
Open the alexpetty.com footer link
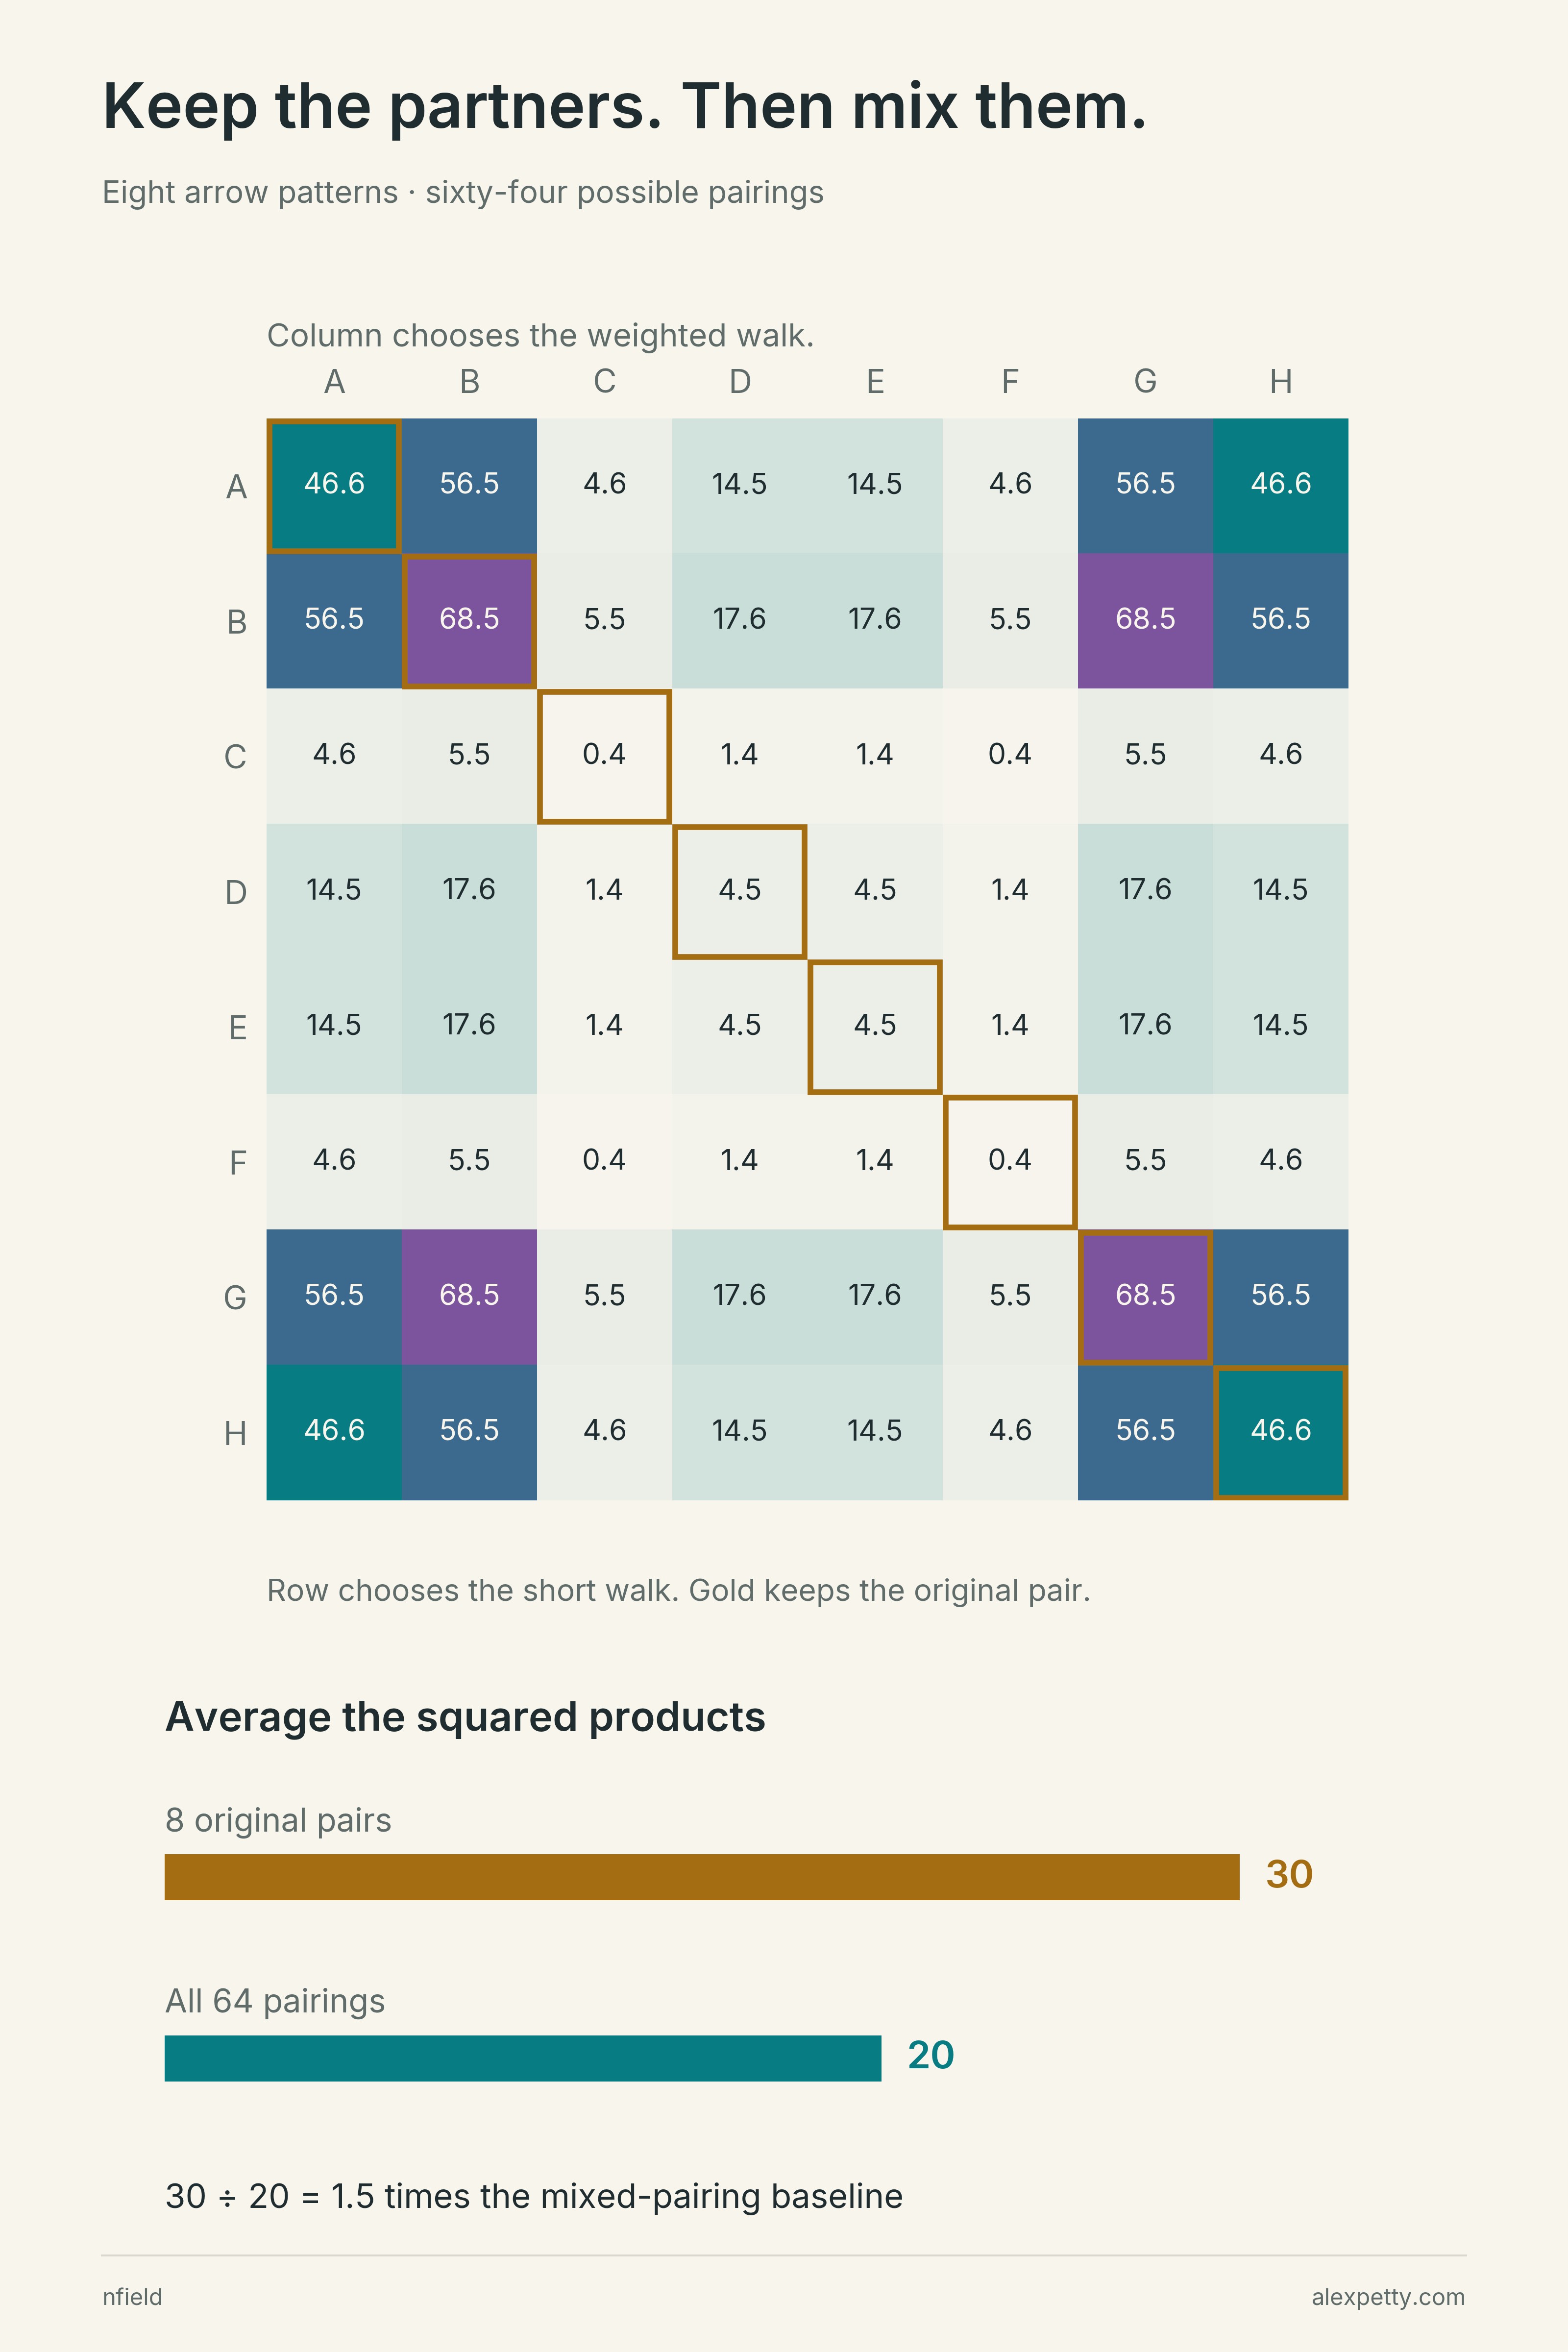1388,2297
